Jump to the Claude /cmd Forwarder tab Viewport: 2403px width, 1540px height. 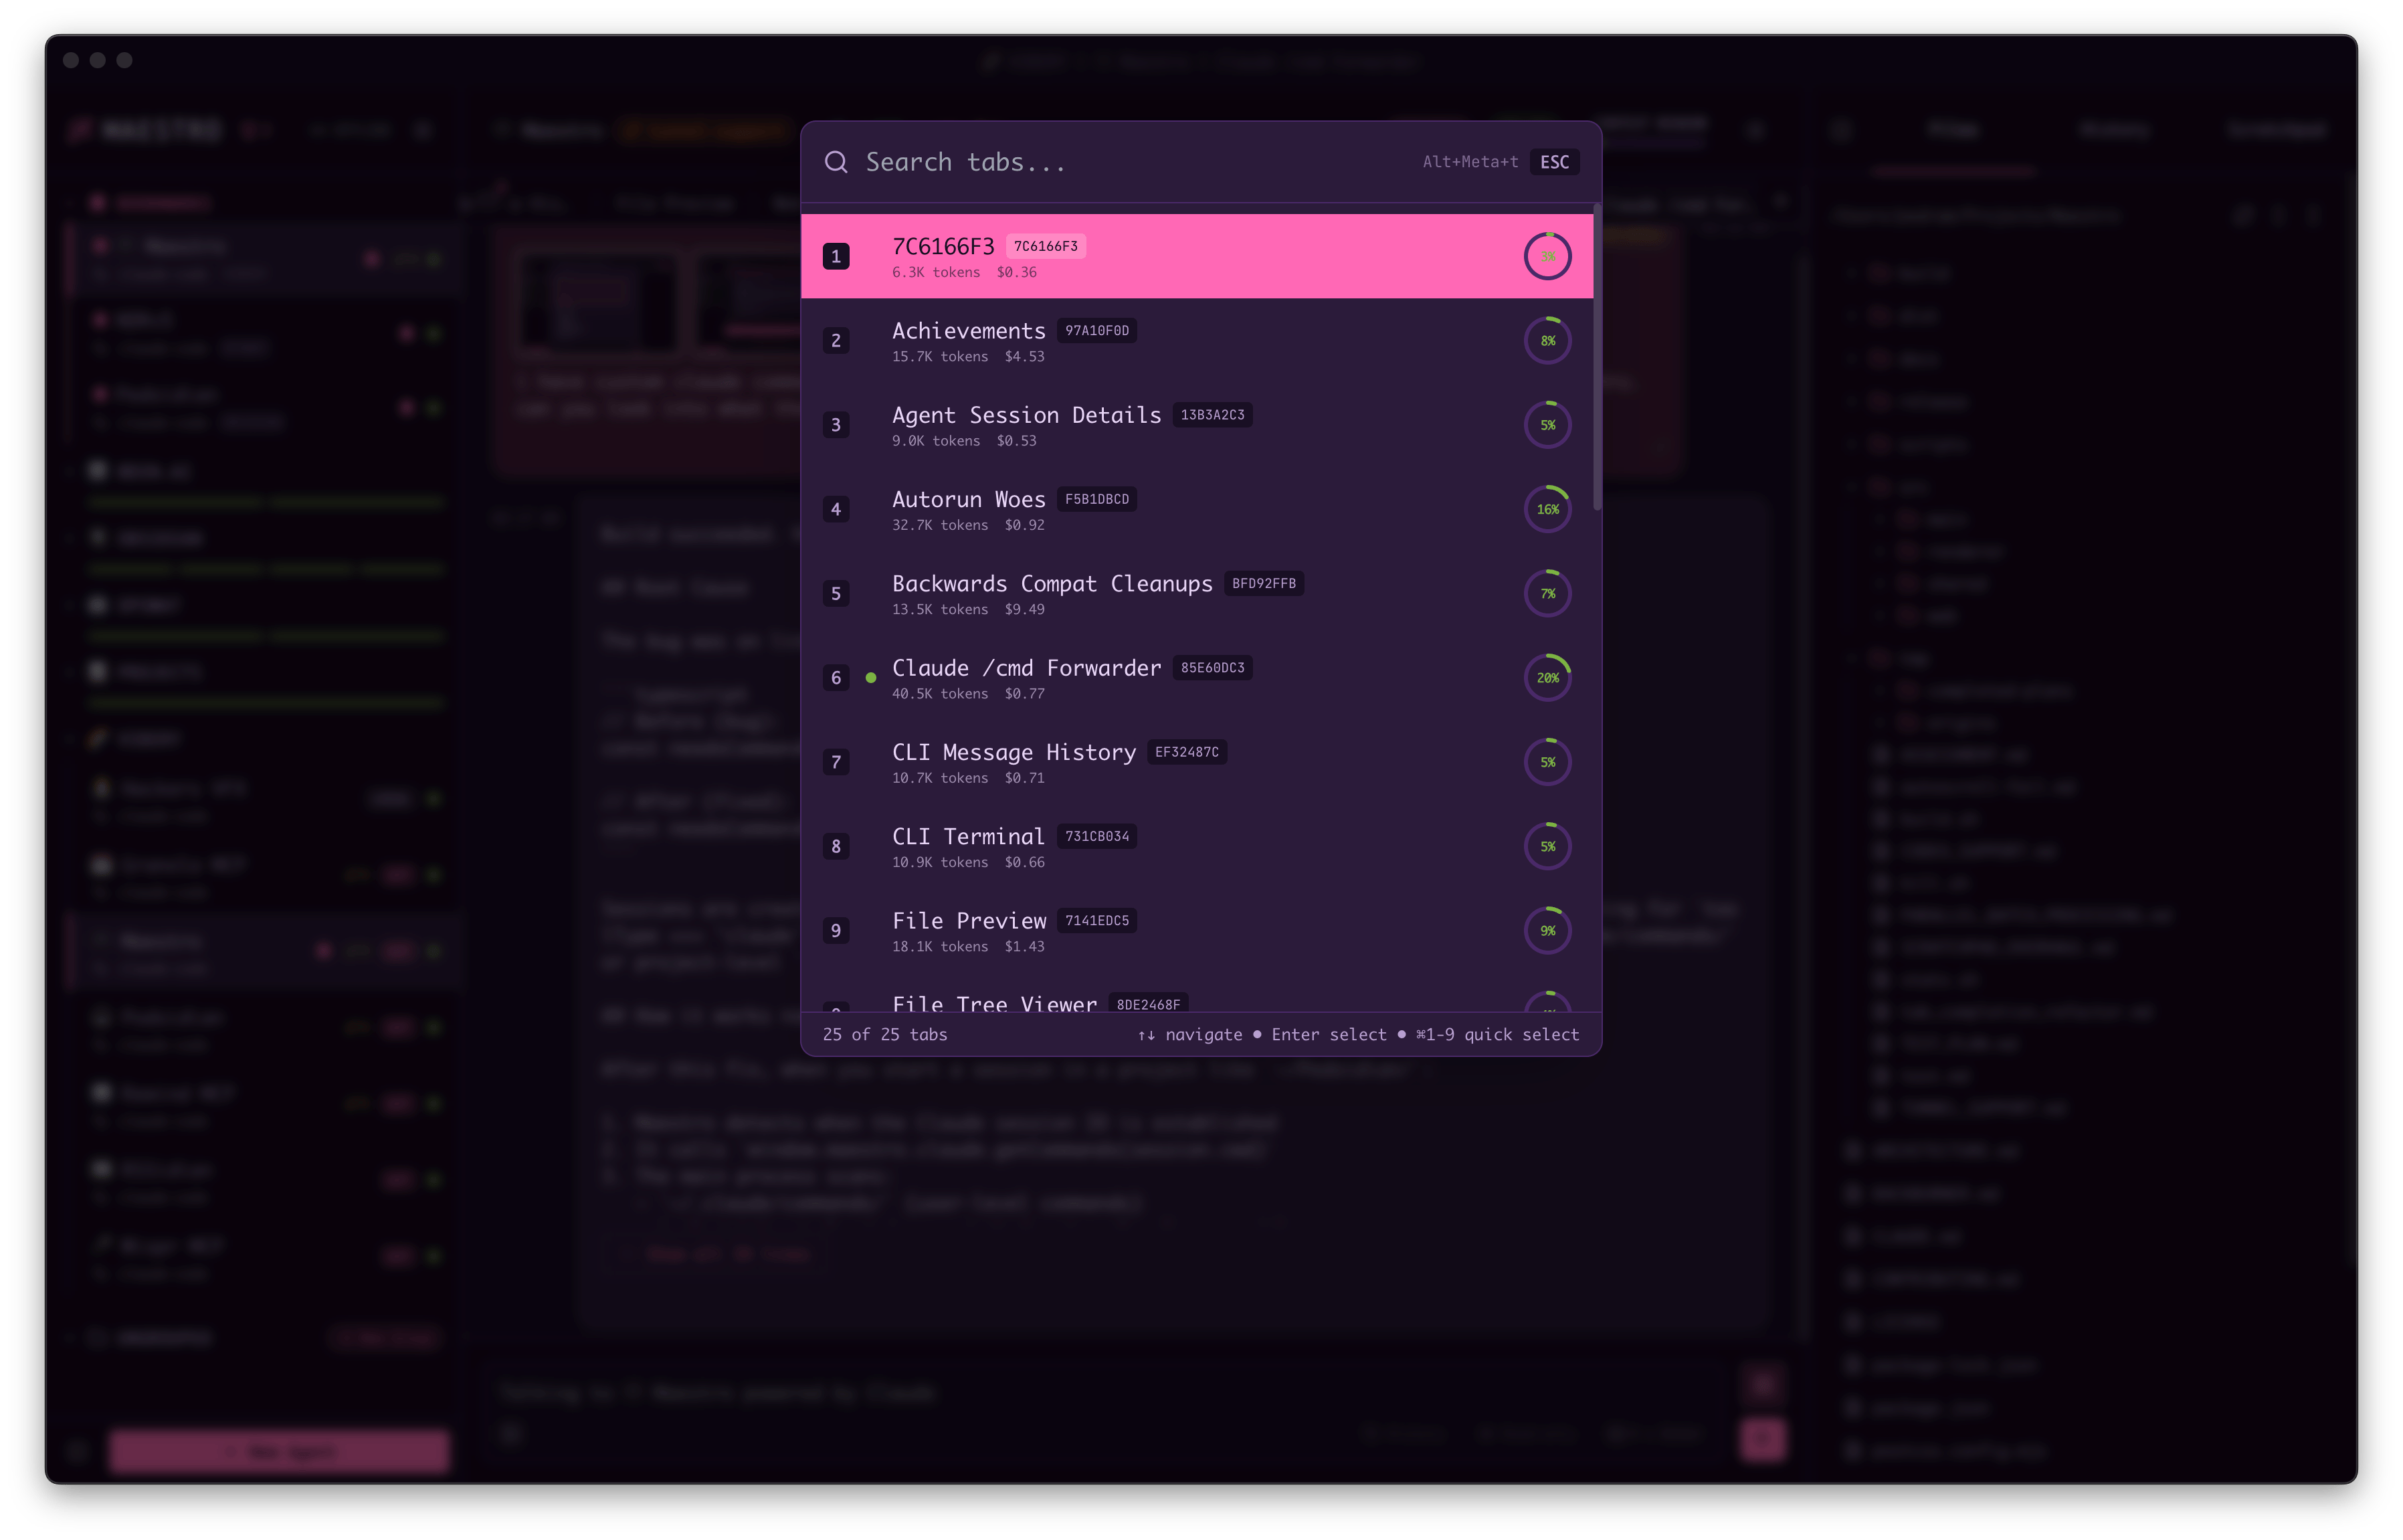pos(1196,678)
